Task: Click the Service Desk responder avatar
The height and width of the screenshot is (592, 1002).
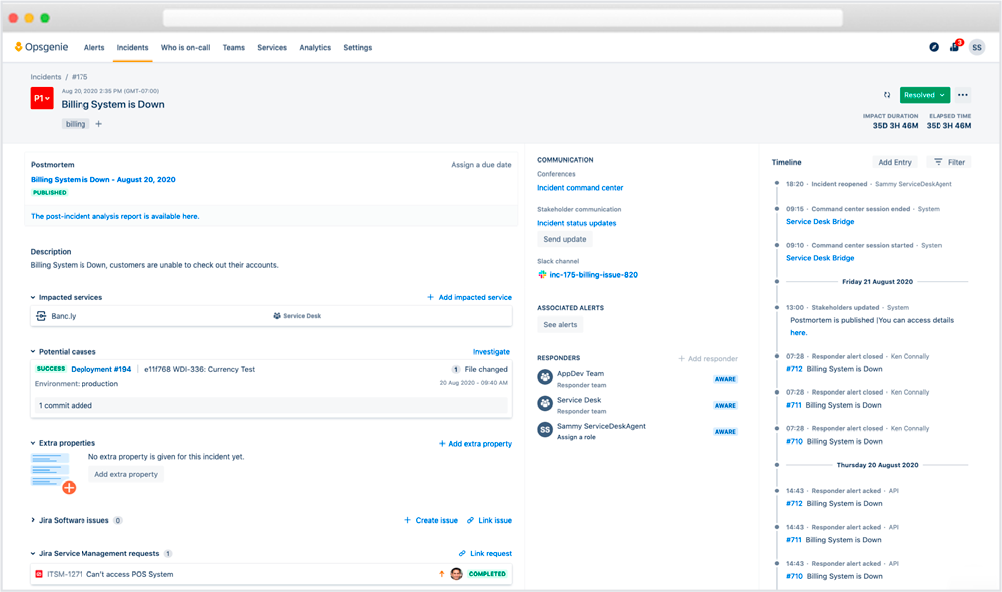Action: 545,403
